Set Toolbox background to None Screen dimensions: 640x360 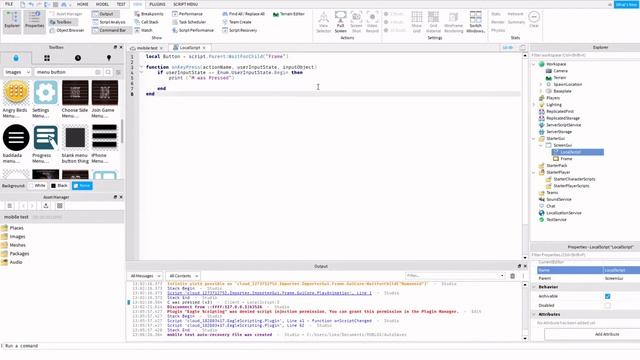click(82, 186)
